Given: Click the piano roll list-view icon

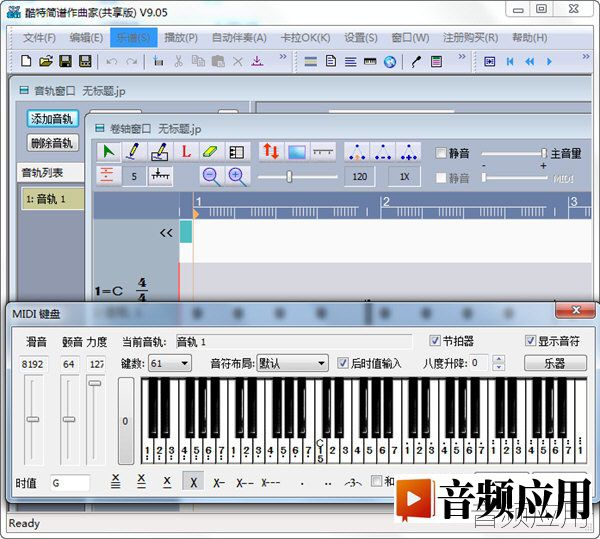Looking at the screenshot, I should click(x=236, y=152).
